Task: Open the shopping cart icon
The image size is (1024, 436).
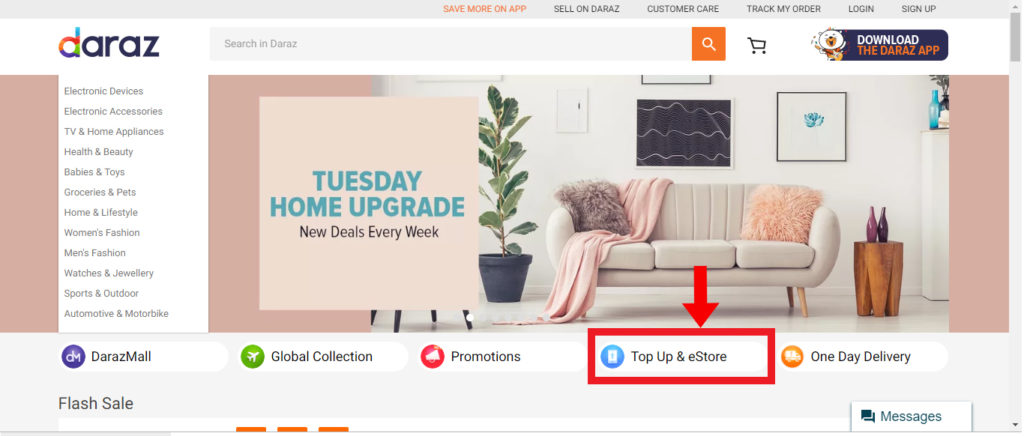Action: click(x=757, y=45)
